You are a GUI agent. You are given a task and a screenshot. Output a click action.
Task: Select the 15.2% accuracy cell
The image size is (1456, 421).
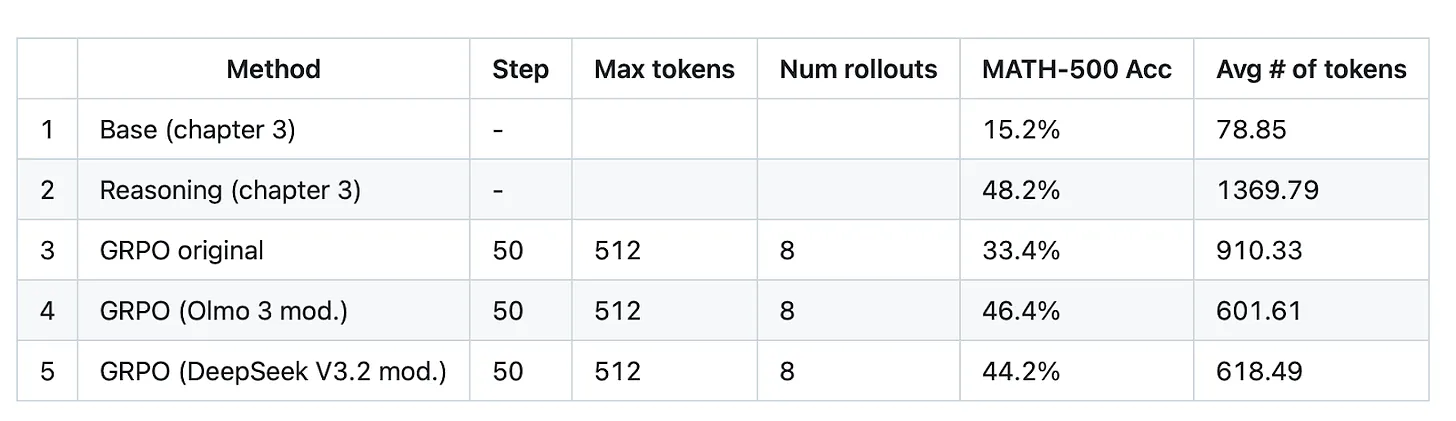pos(1021,130)
